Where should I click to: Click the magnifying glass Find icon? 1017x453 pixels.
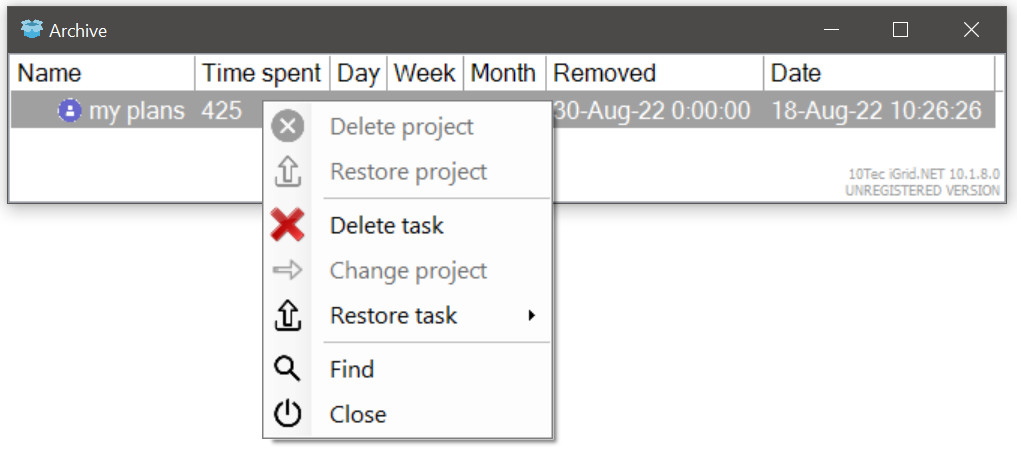click(x=288, y=369)
